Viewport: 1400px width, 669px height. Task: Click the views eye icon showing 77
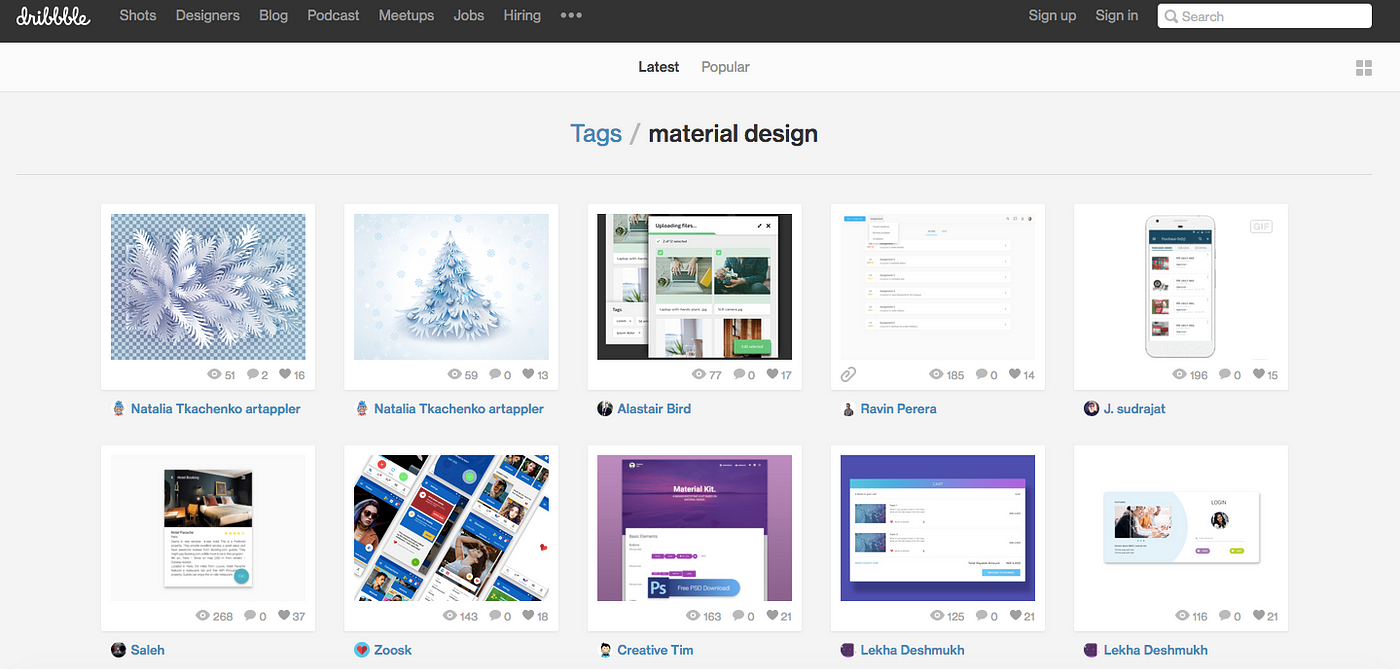click(700, 375)
